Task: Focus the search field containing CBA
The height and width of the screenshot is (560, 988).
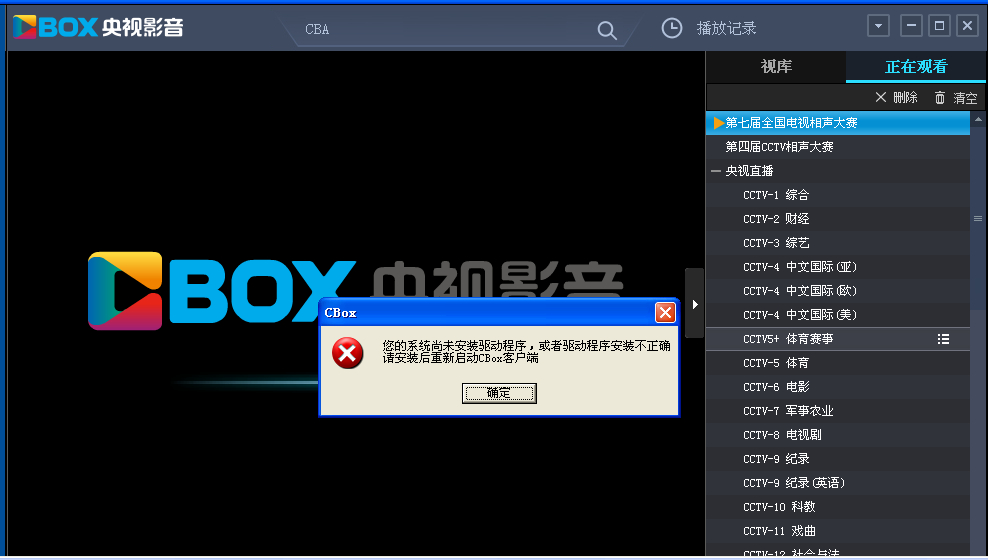Action: pyautogui.click(x=447, y=30)
